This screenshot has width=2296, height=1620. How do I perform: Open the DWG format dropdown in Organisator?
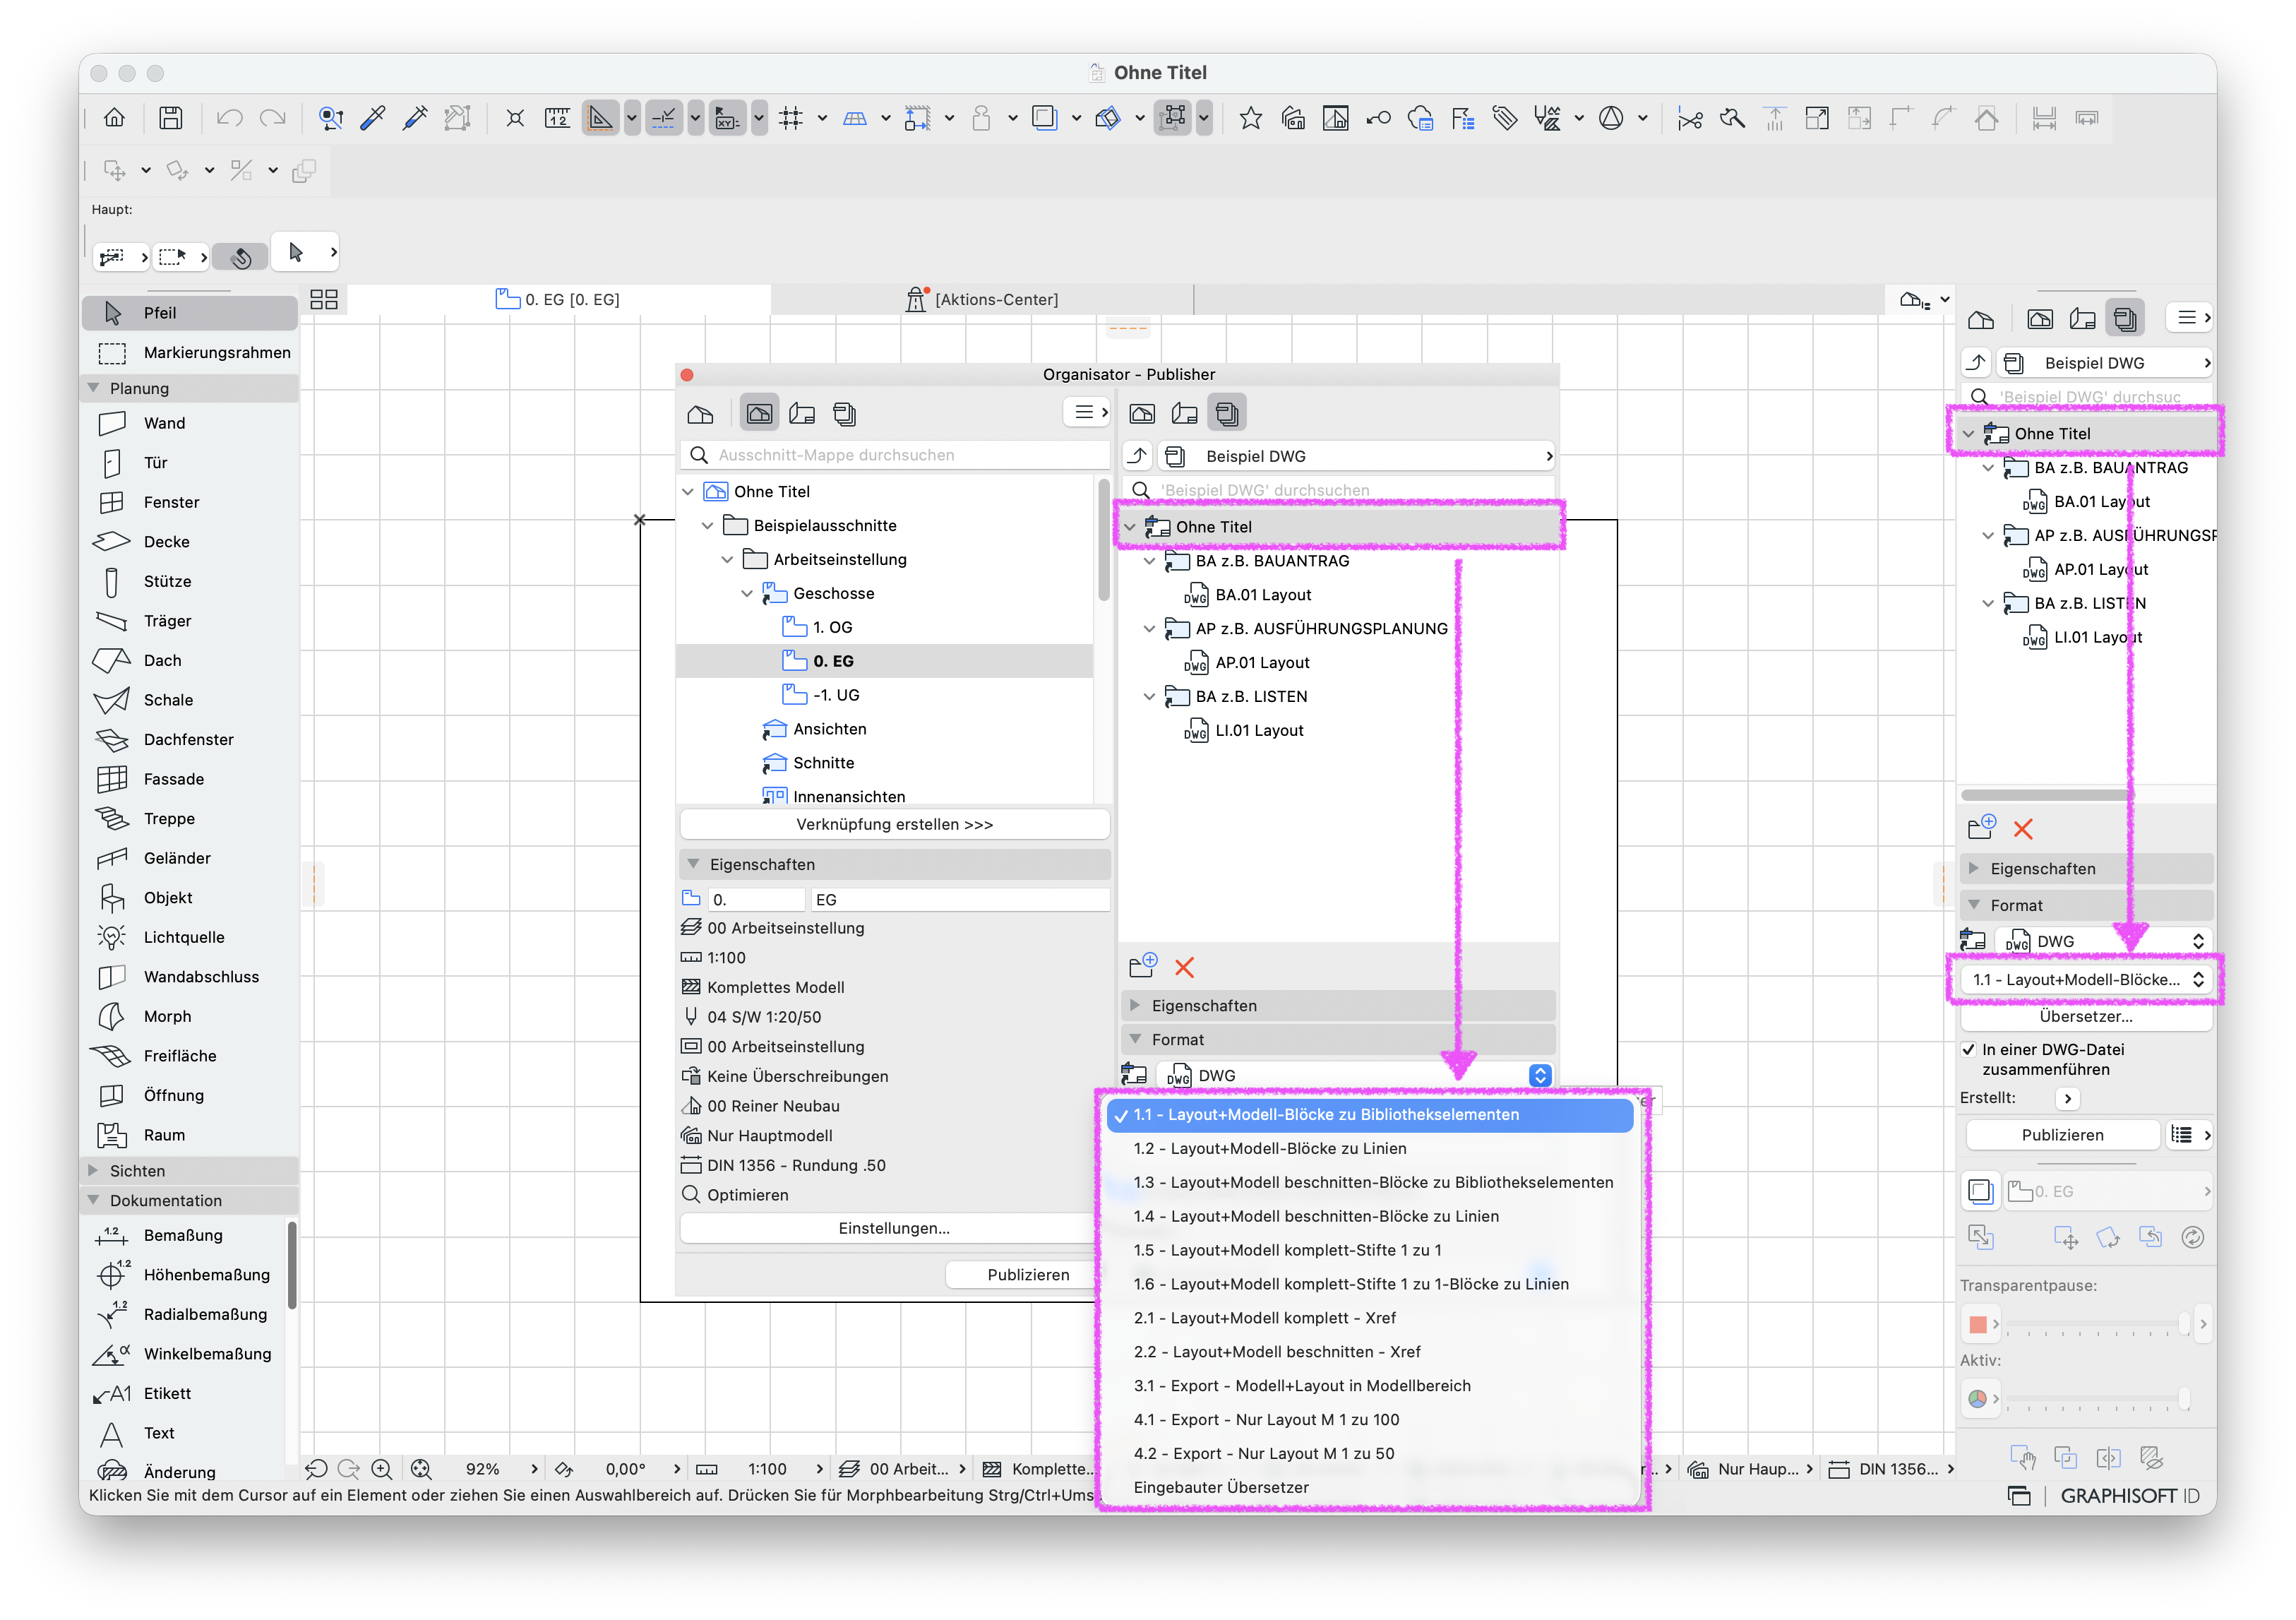coord(1356,1075)
